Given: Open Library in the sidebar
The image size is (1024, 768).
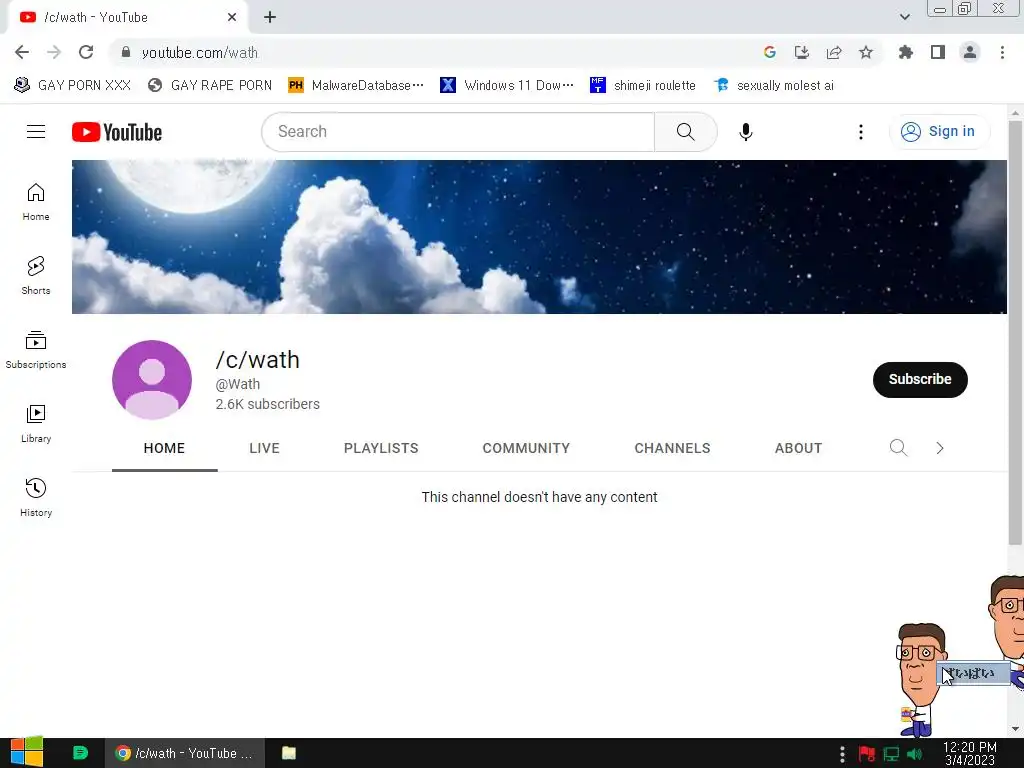Looking at the screenshot, I should coord(36,424).
